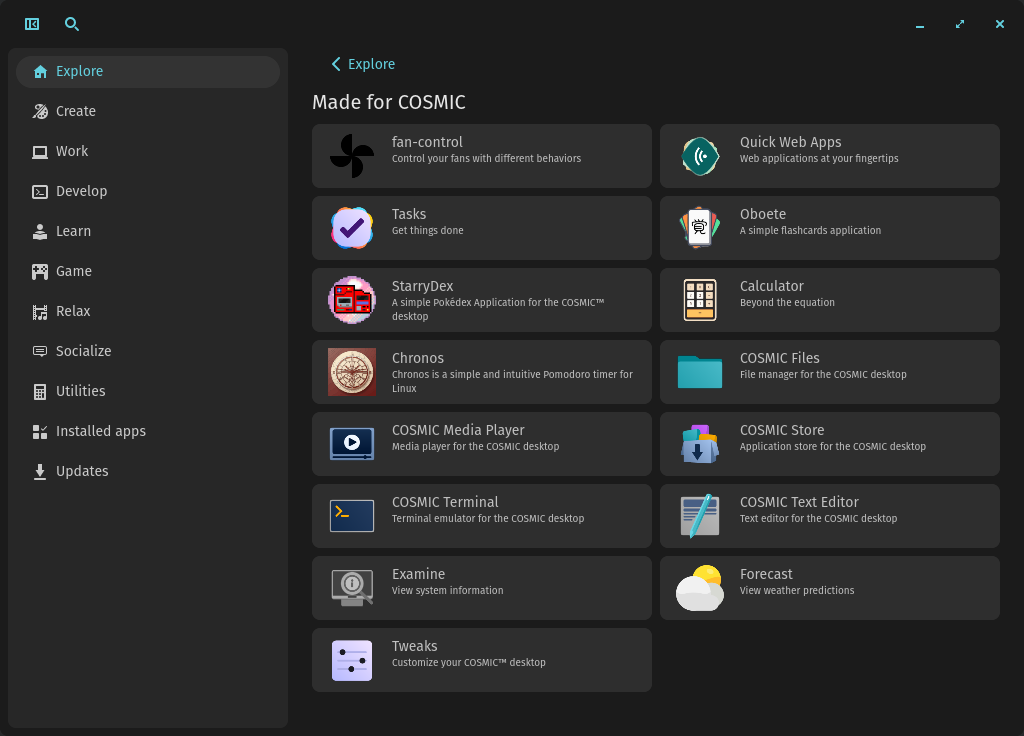Open Oboete via its flashcard icon
The width and height of the screenshot is (1024, 736).
pos(699,228)
